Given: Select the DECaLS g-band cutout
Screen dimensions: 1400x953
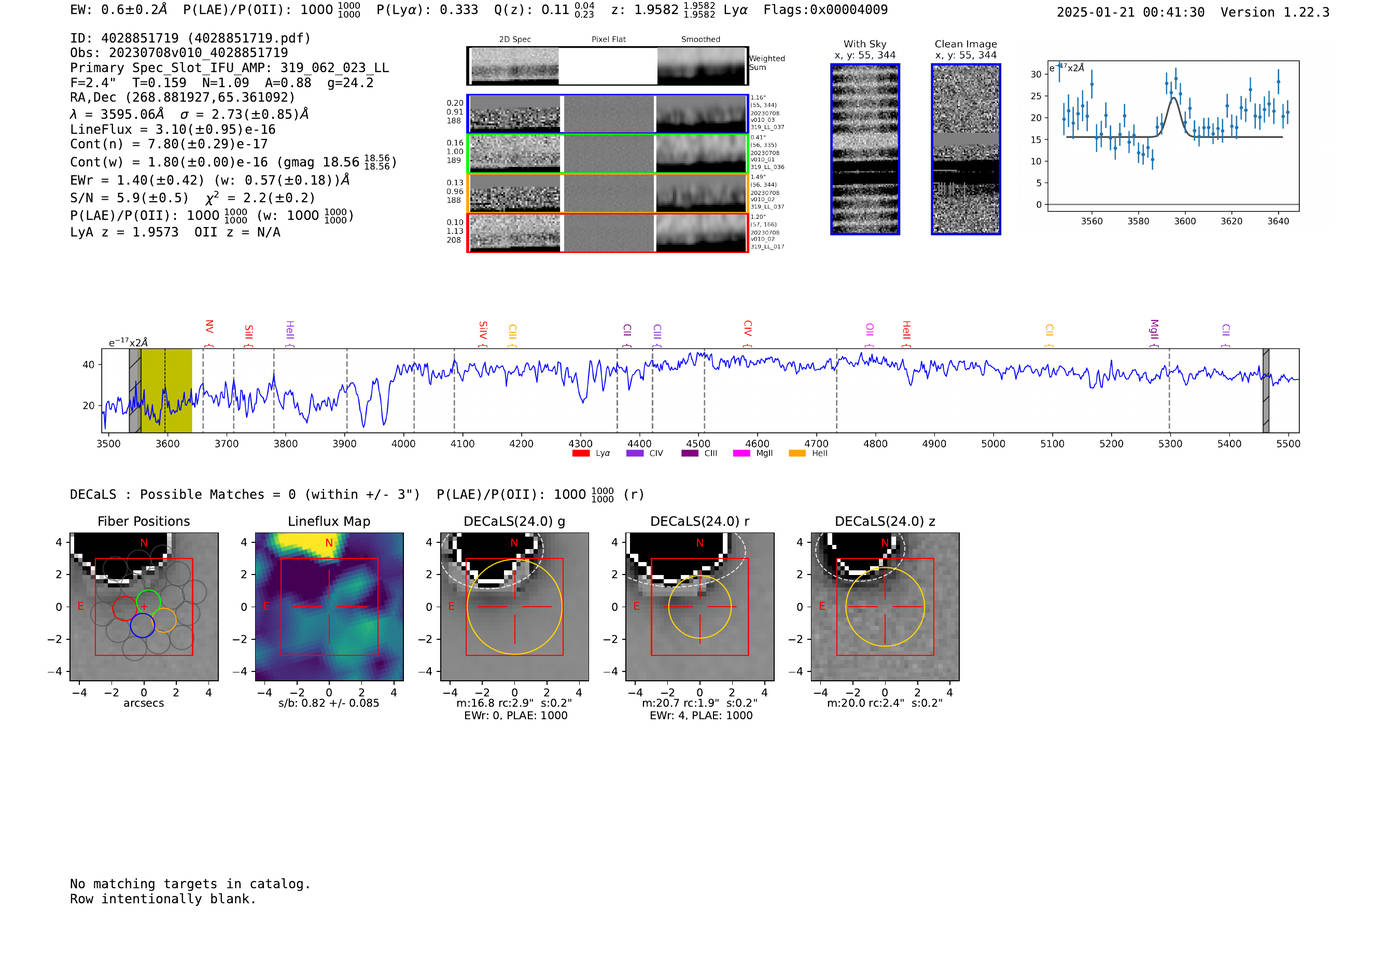Looking at the screenshot, I should pos(514,607).
